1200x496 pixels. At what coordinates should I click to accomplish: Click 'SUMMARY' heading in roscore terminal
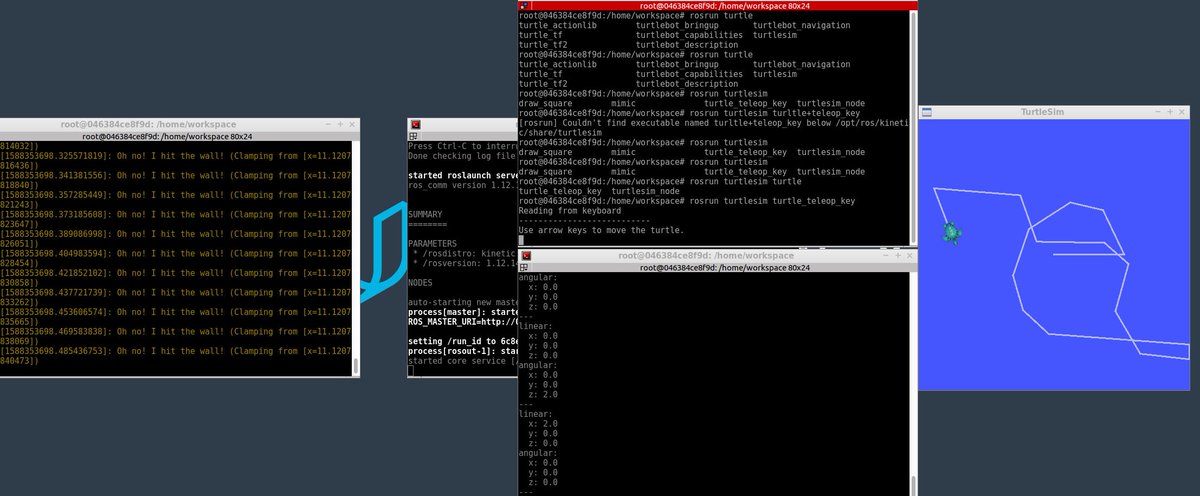pos(426,214)
